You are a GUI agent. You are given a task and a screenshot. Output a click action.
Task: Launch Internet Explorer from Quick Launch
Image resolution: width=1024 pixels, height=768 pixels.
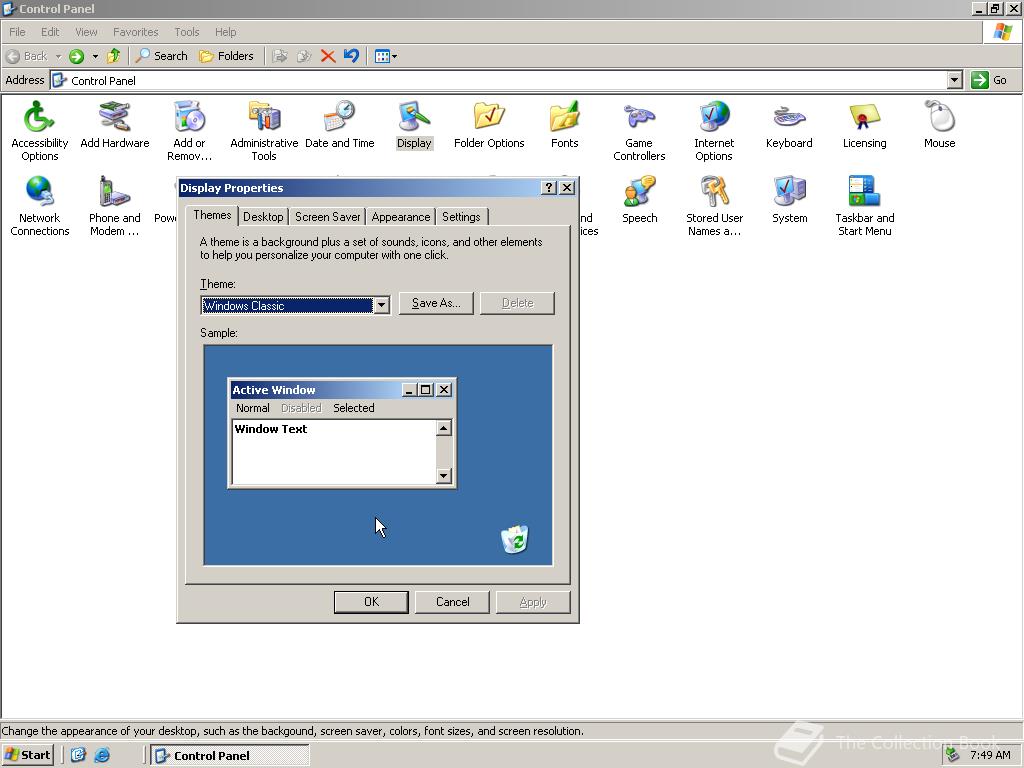102,756
